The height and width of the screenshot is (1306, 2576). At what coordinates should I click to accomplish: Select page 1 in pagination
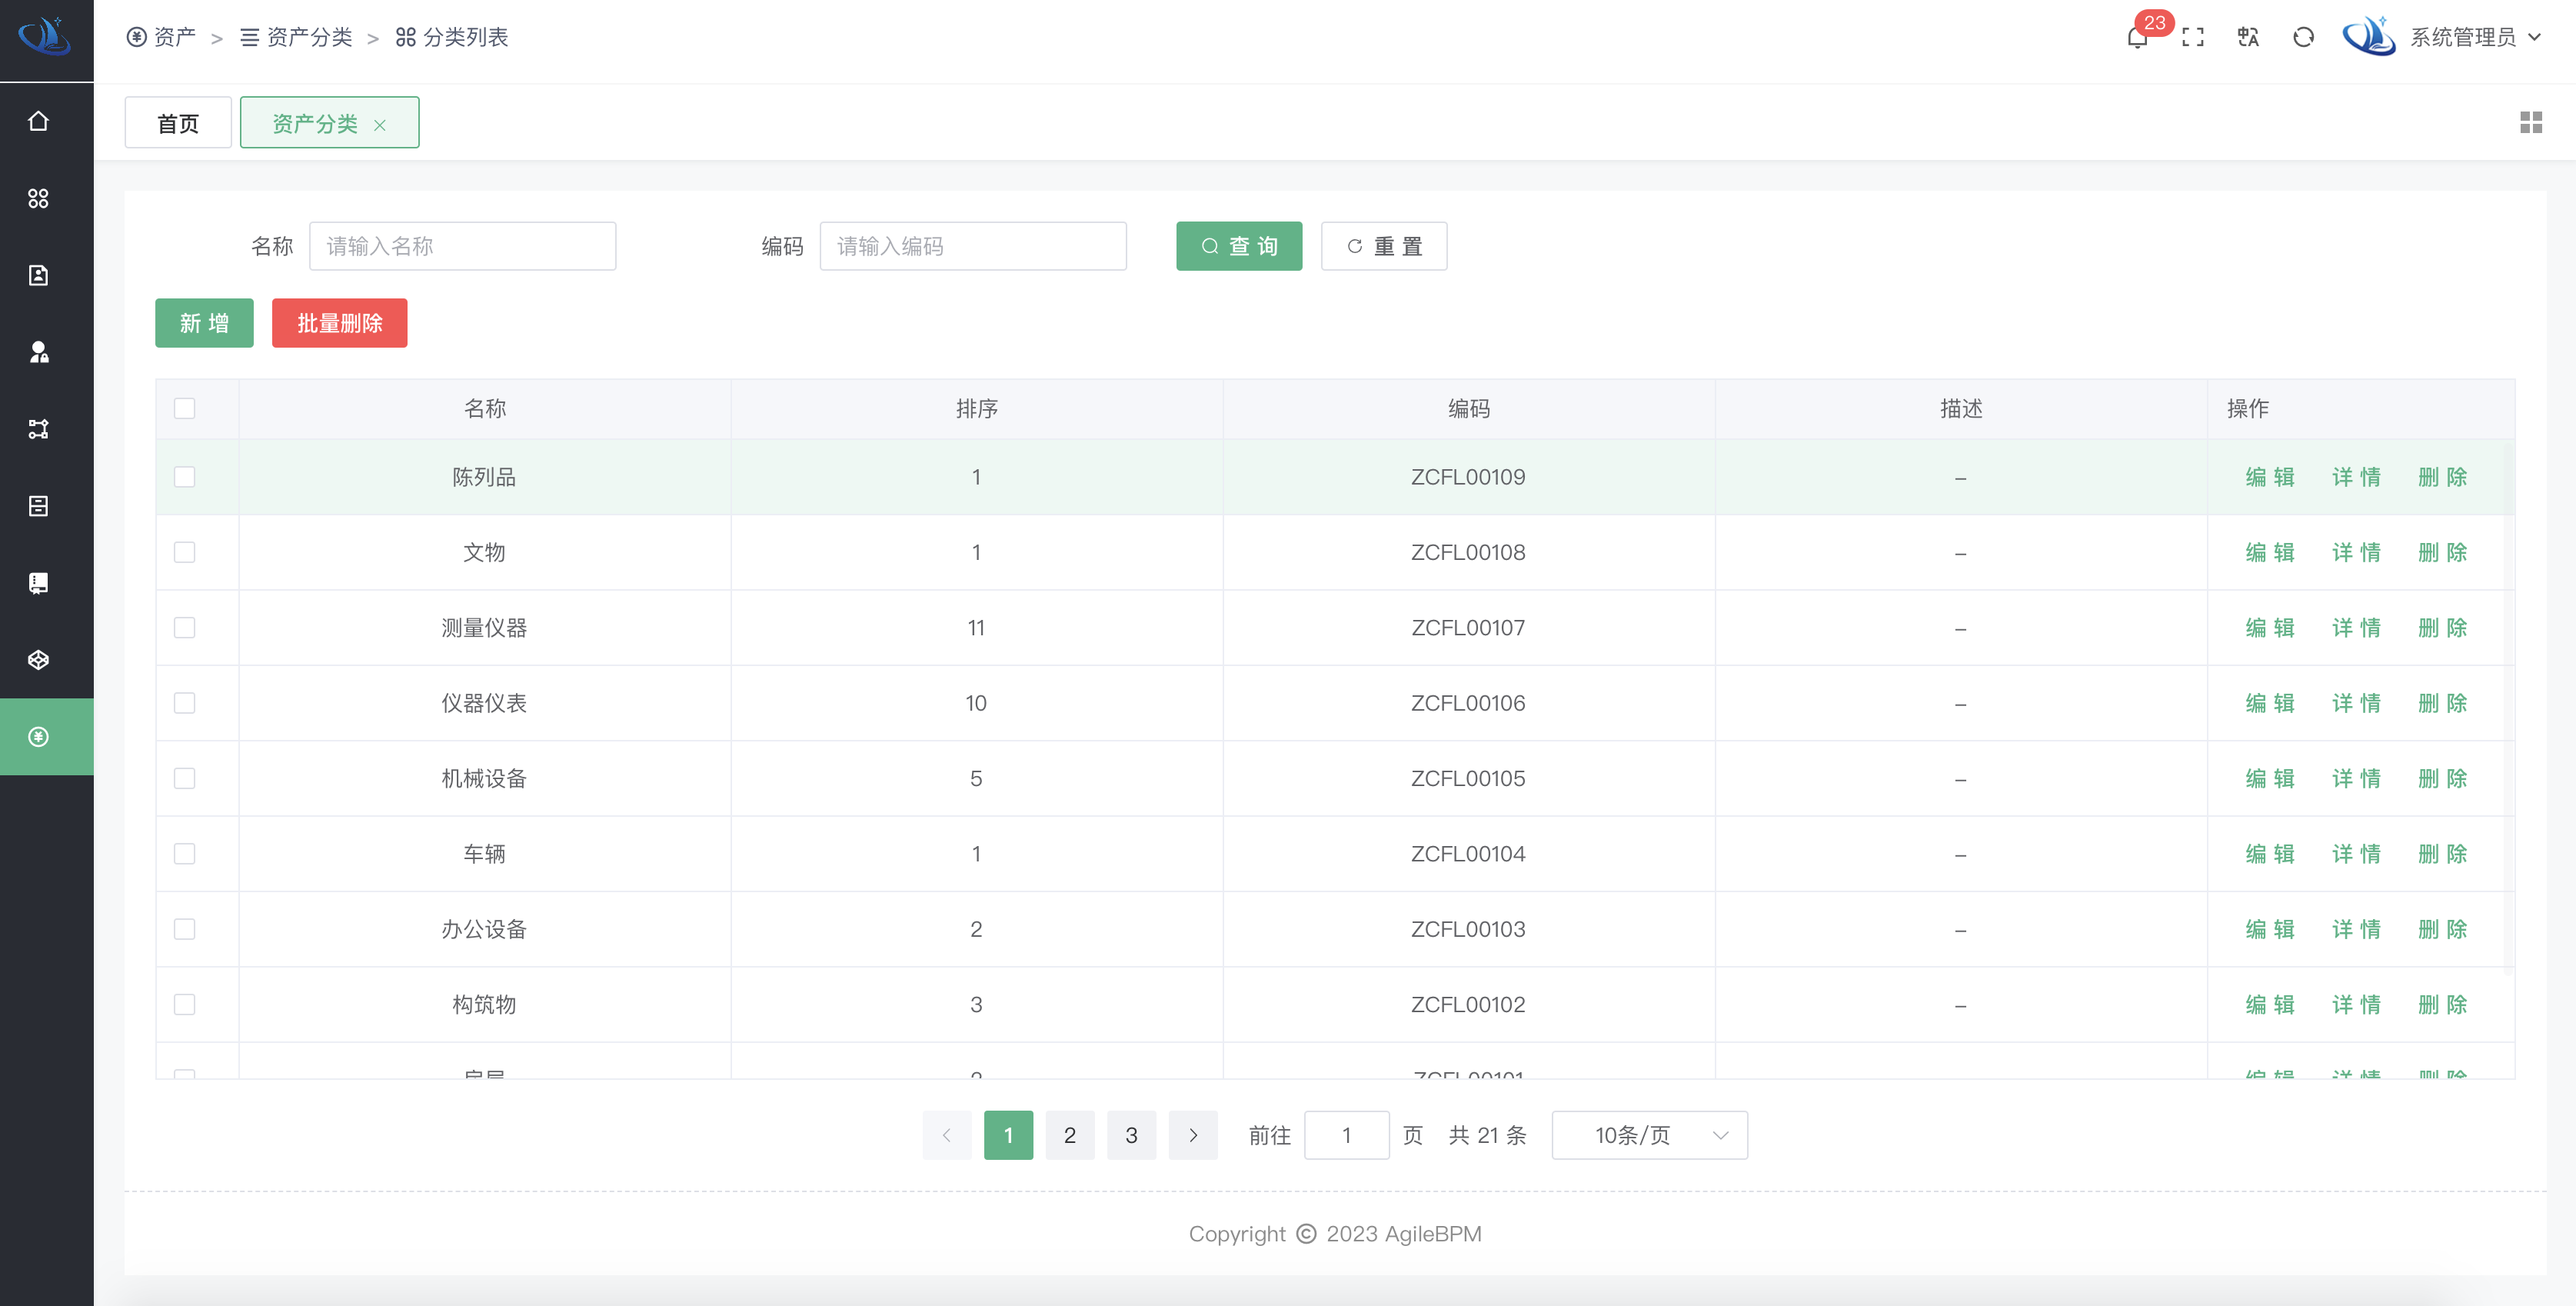point(1008,1135)
